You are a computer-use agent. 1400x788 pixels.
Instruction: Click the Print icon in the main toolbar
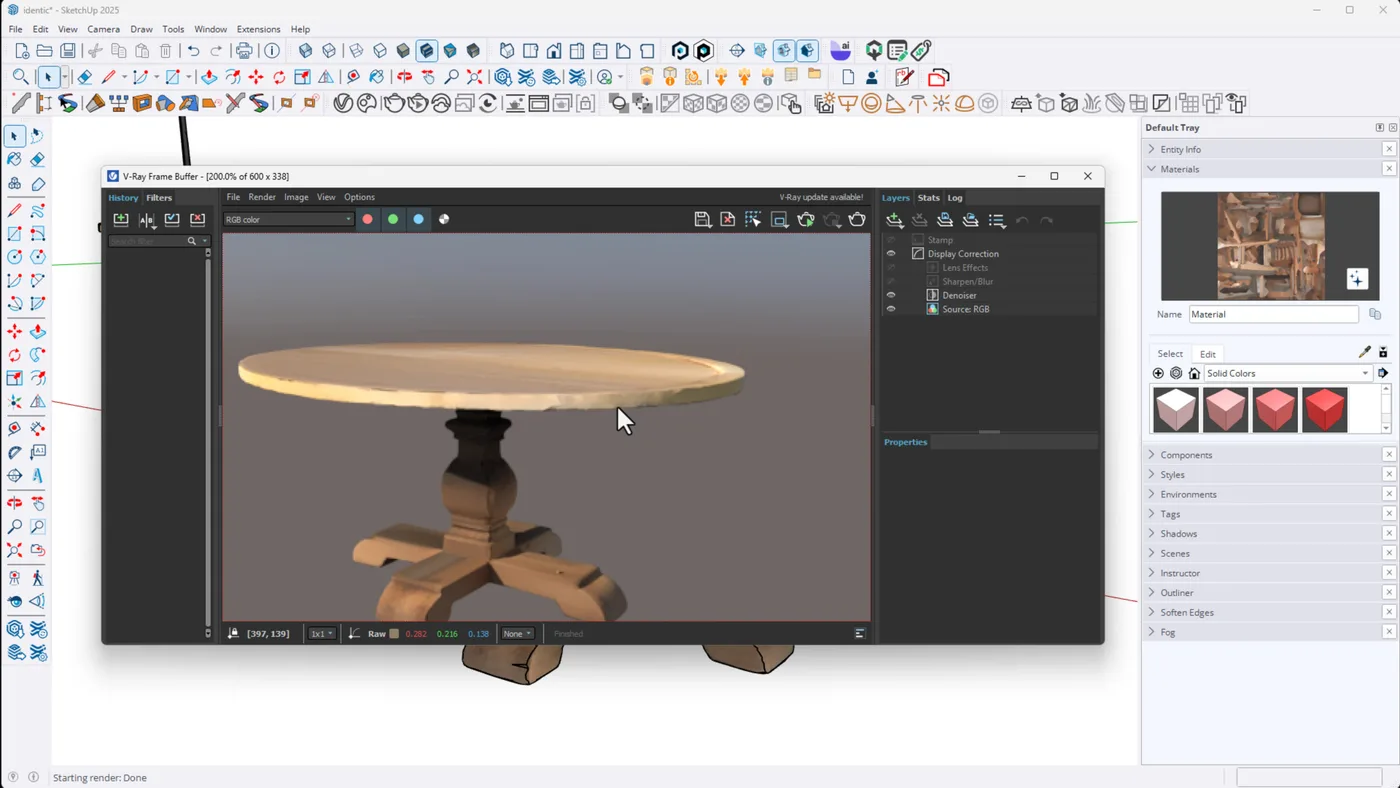244,51
